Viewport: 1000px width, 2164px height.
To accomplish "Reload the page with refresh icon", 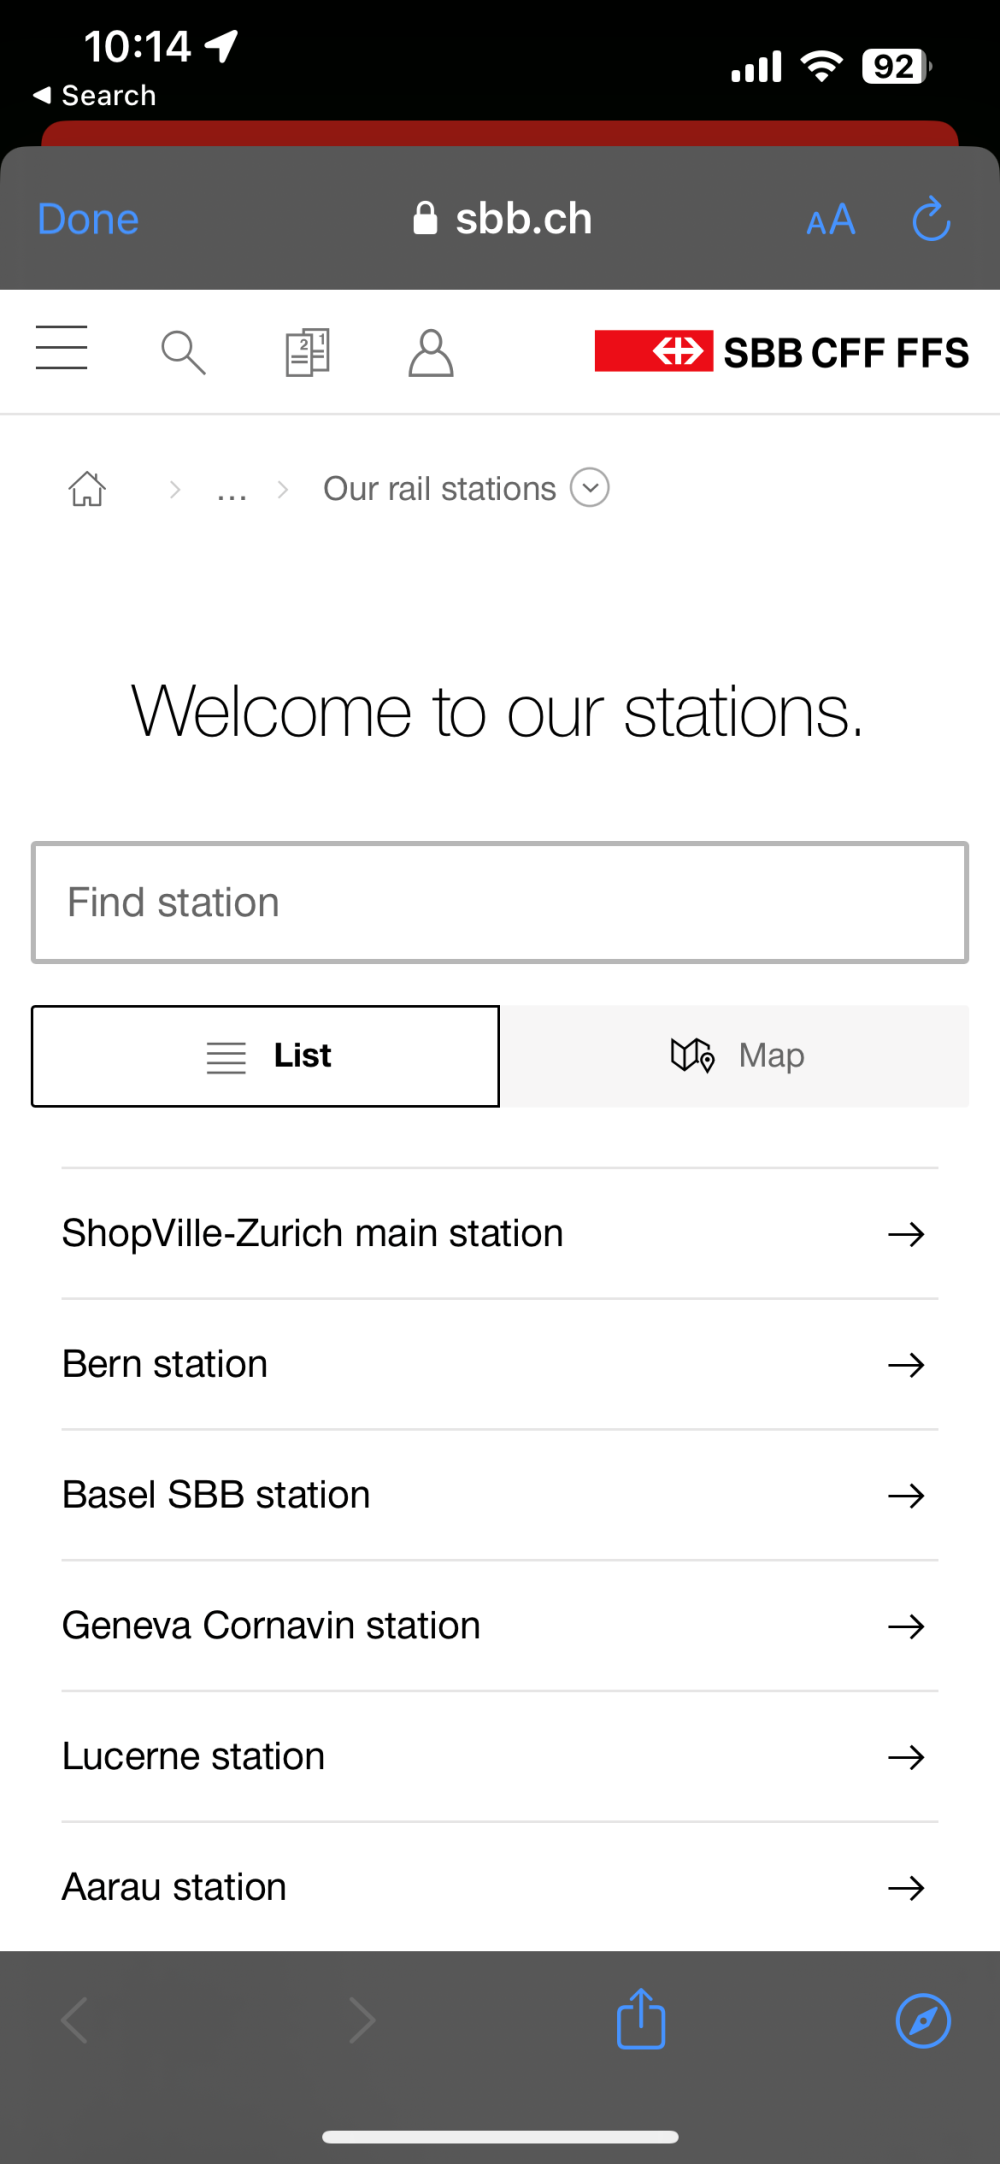I will [x=930, y=219].
